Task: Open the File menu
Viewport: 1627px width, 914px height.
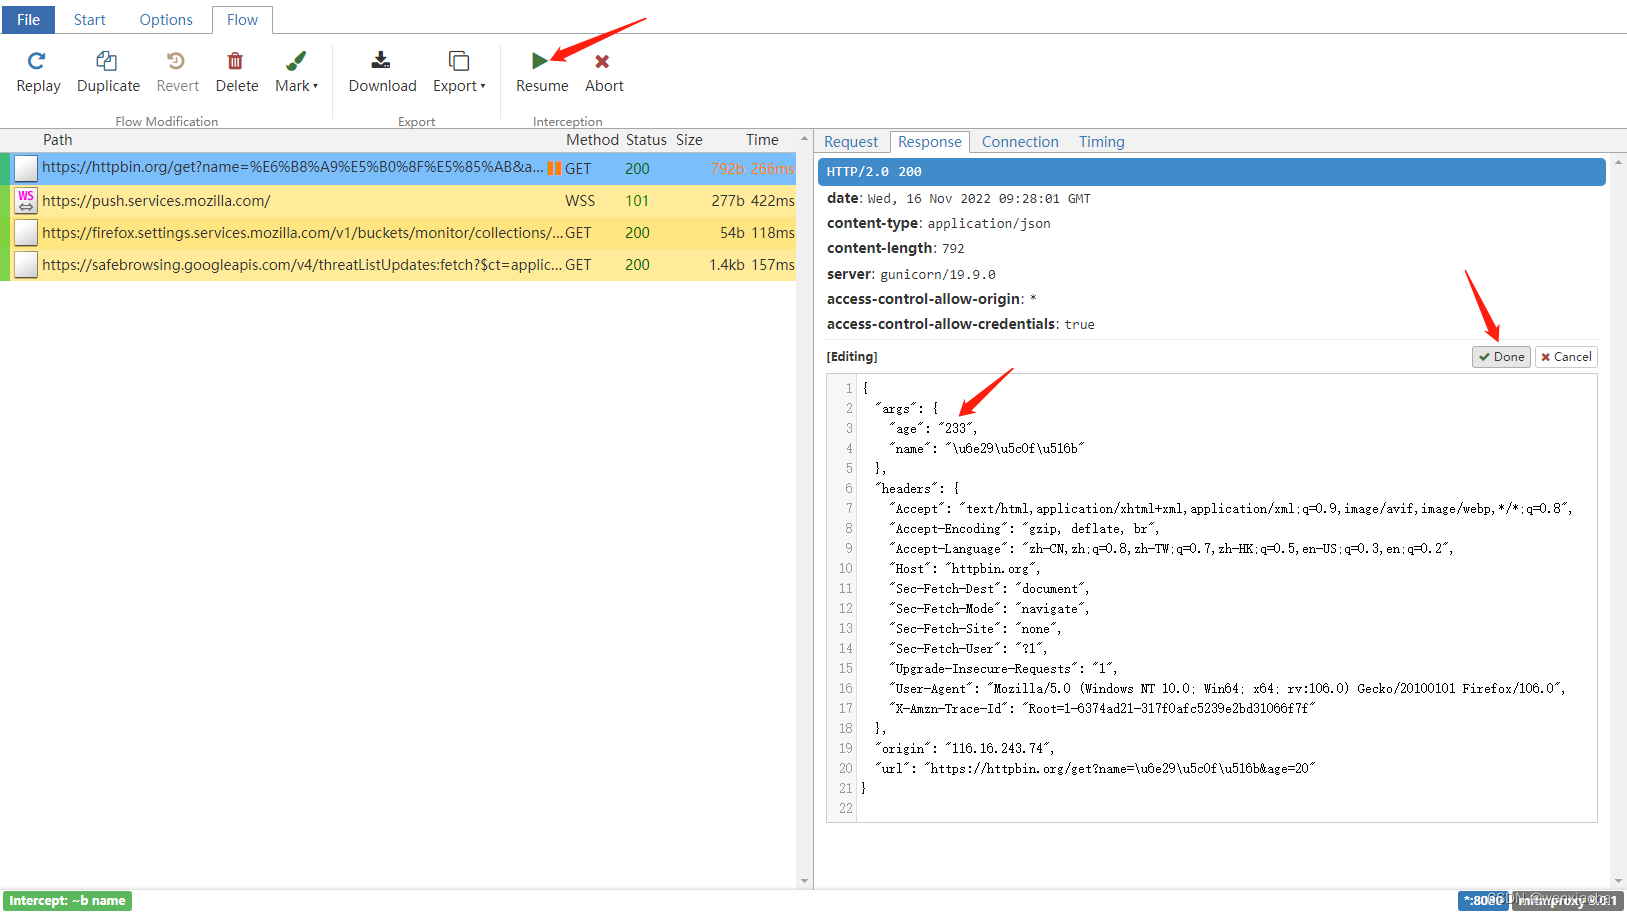Action: pos(28,19)
